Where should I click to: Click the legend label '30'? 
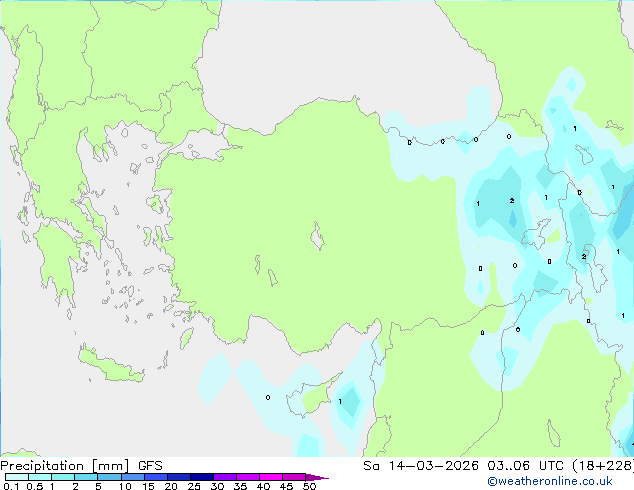click(x=217, y=486)
